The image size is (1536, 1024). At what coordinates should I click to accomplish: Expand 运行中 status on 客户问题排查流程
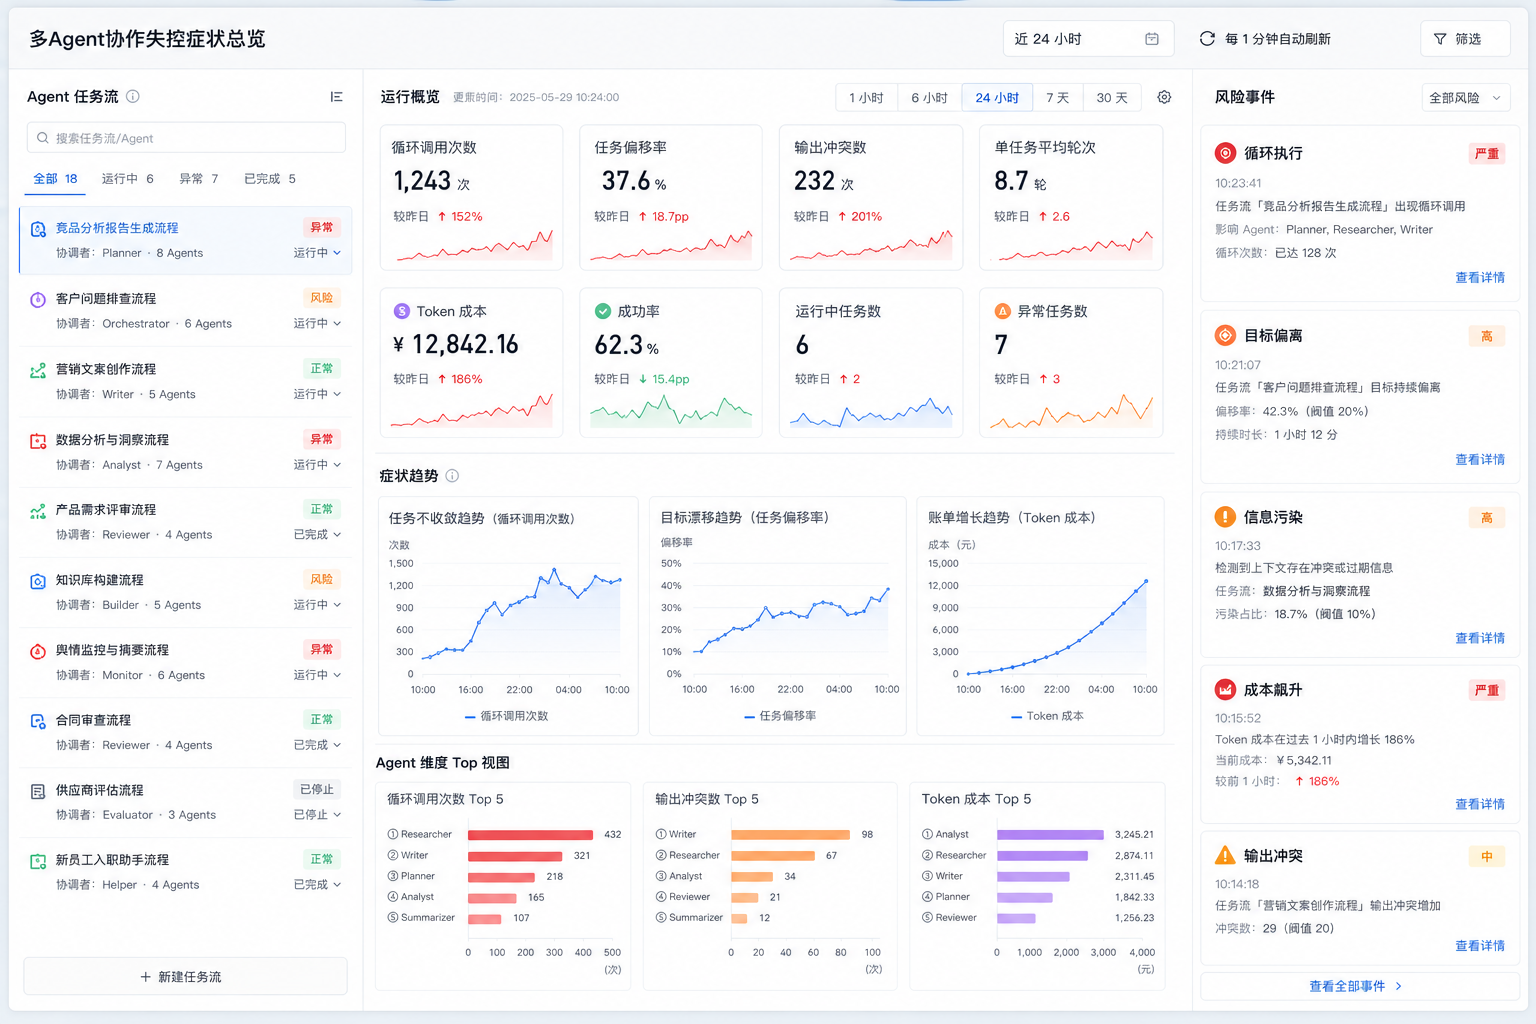[x=317, y=323]
